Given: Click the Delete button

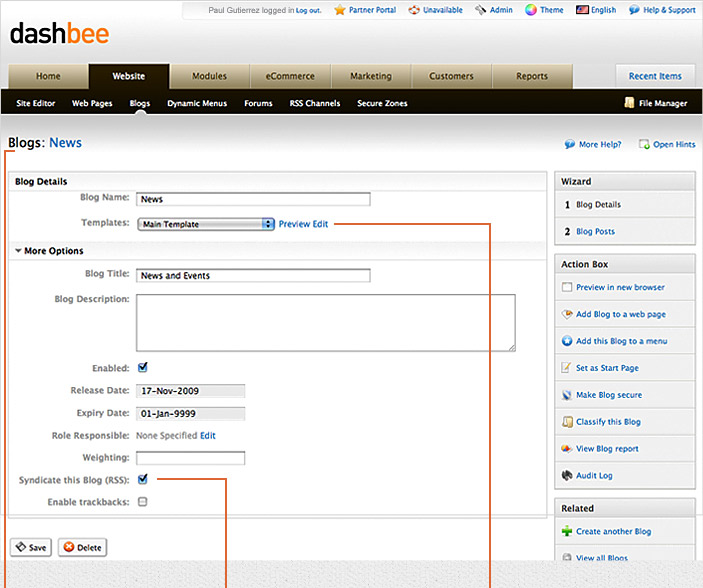Looking at the screenshot, I should [x=82, y=547].
